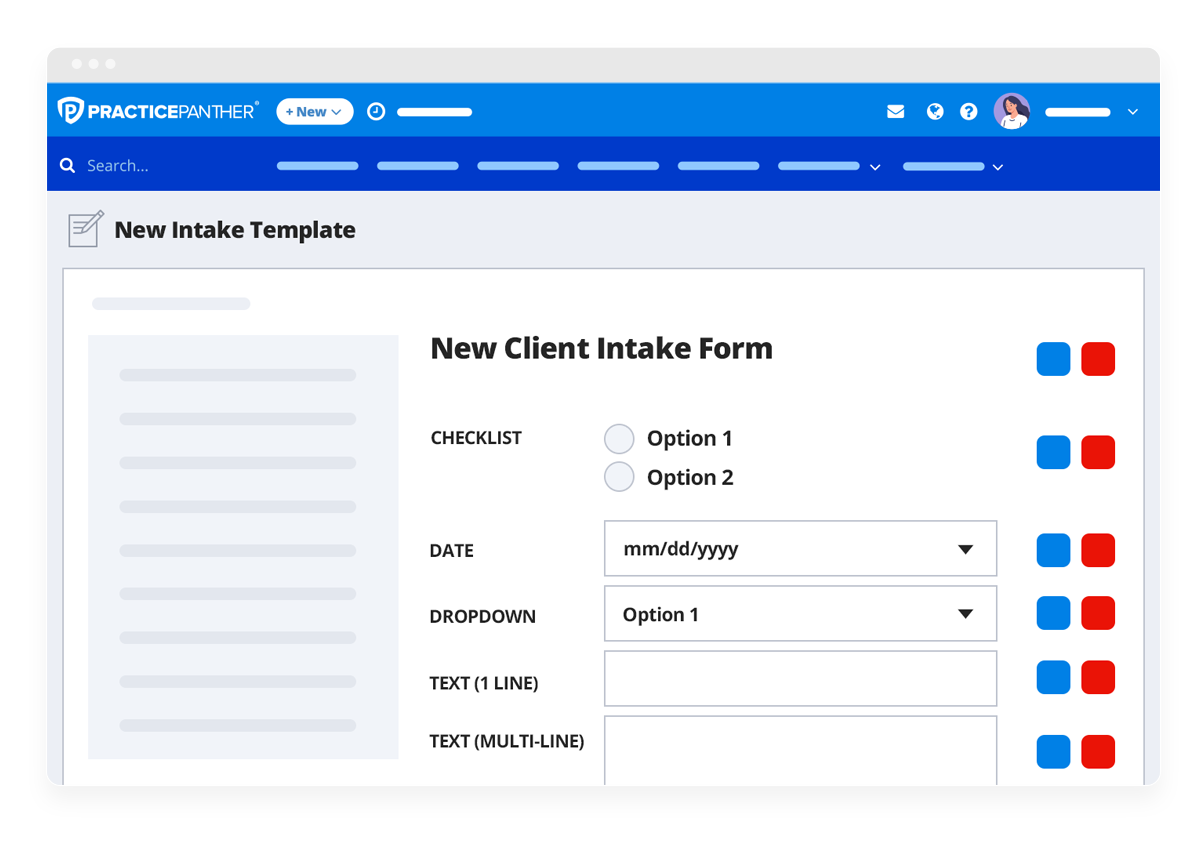
Task: Click the user avatar picture
Action: pos(1011,111)
